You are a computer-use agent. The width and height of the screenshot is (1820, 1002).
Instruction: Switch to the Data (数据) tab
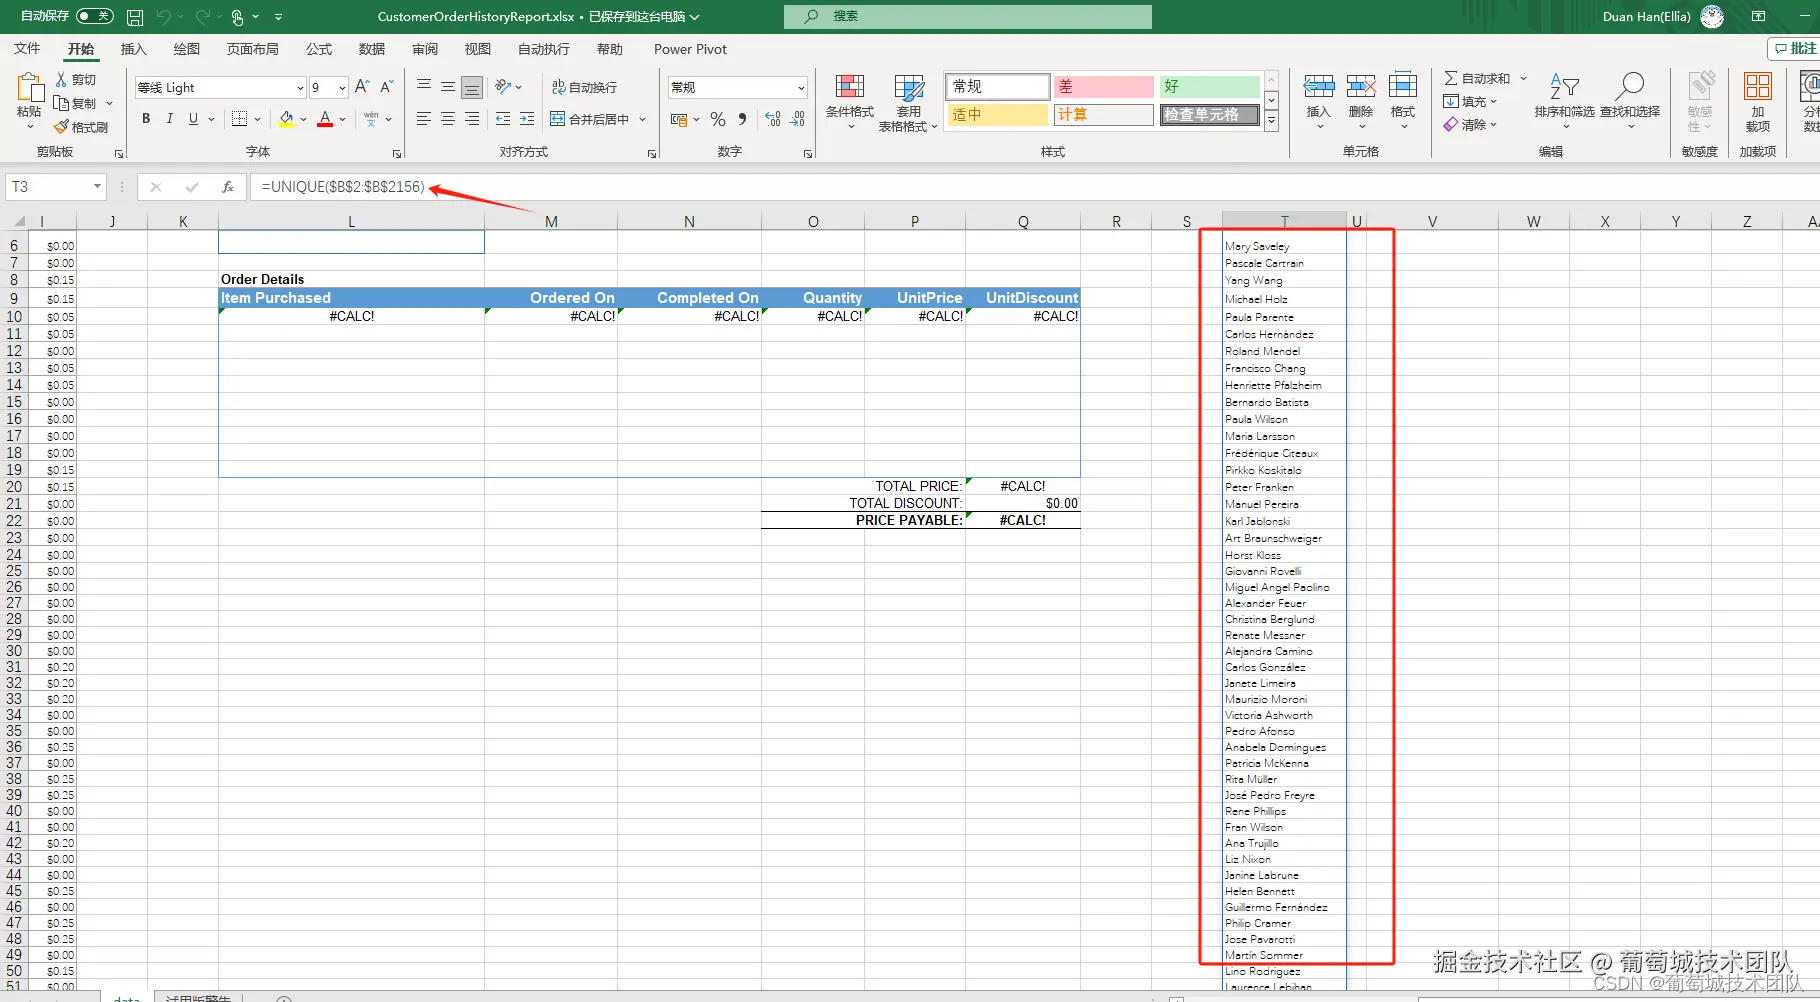tap(372, 49)
